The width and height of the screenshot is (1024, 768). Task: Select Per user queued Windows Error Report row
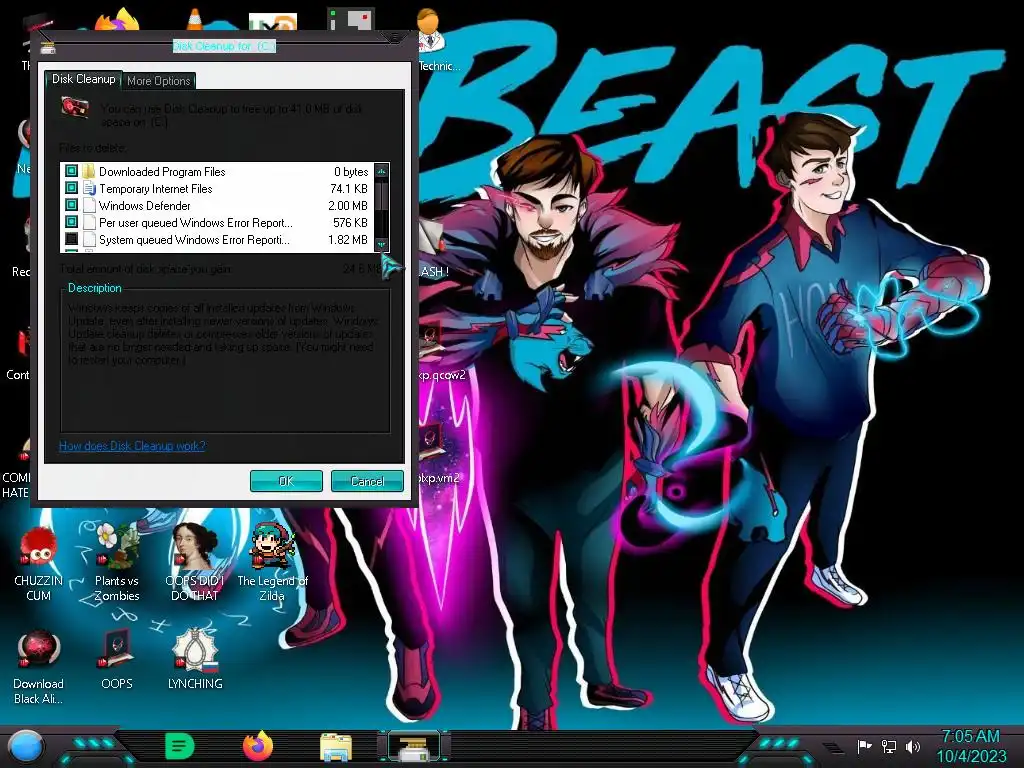(x=196, y=223)
